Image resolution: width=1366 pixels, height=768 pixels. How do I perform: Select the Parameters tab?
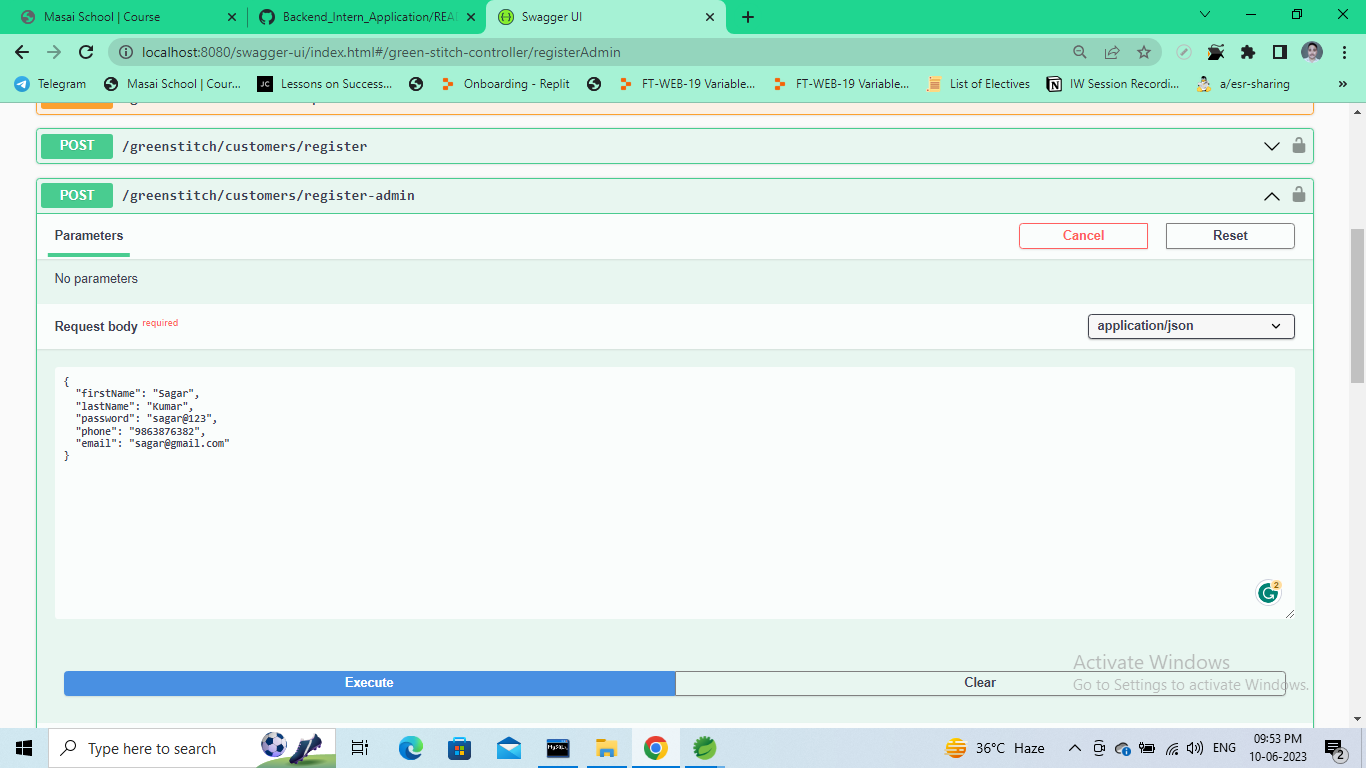click(88, 236)
